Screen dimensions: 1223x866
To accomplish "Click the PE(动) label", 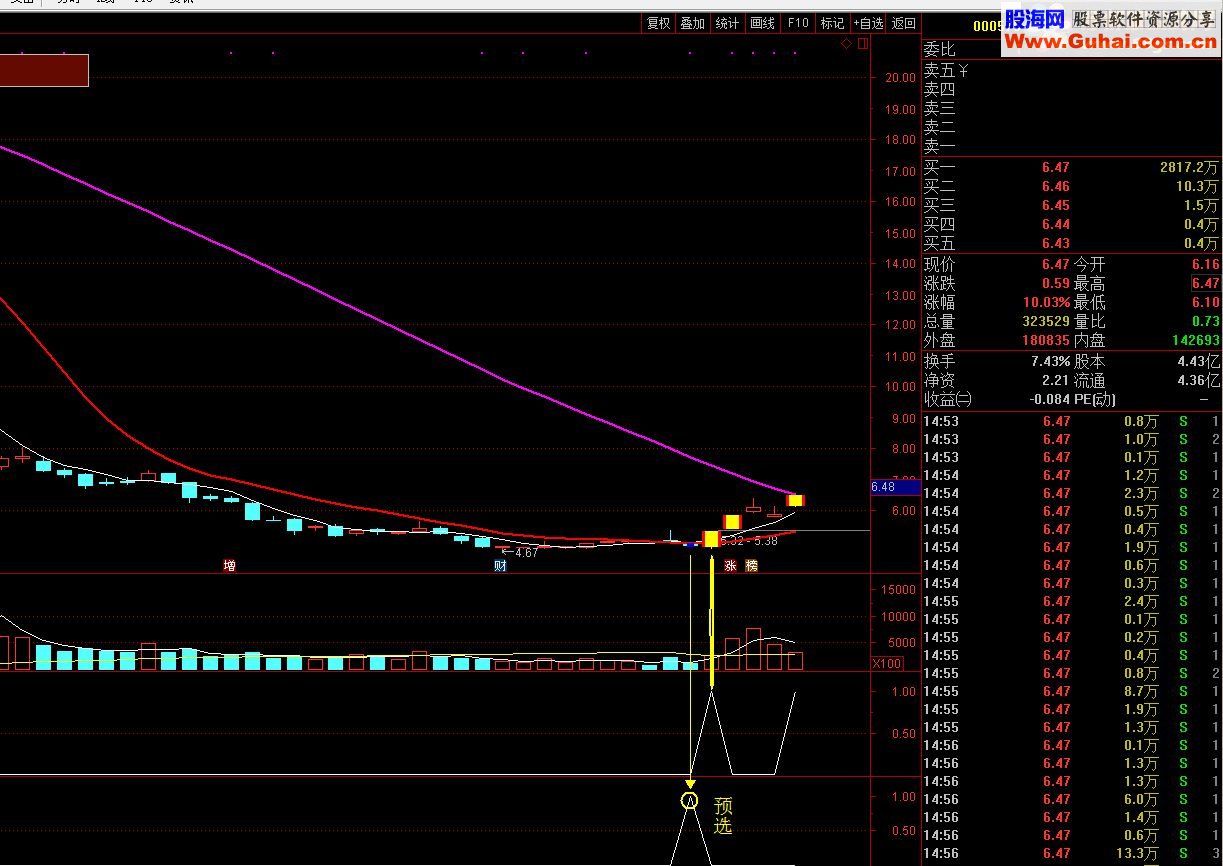I will point(1095,399).
